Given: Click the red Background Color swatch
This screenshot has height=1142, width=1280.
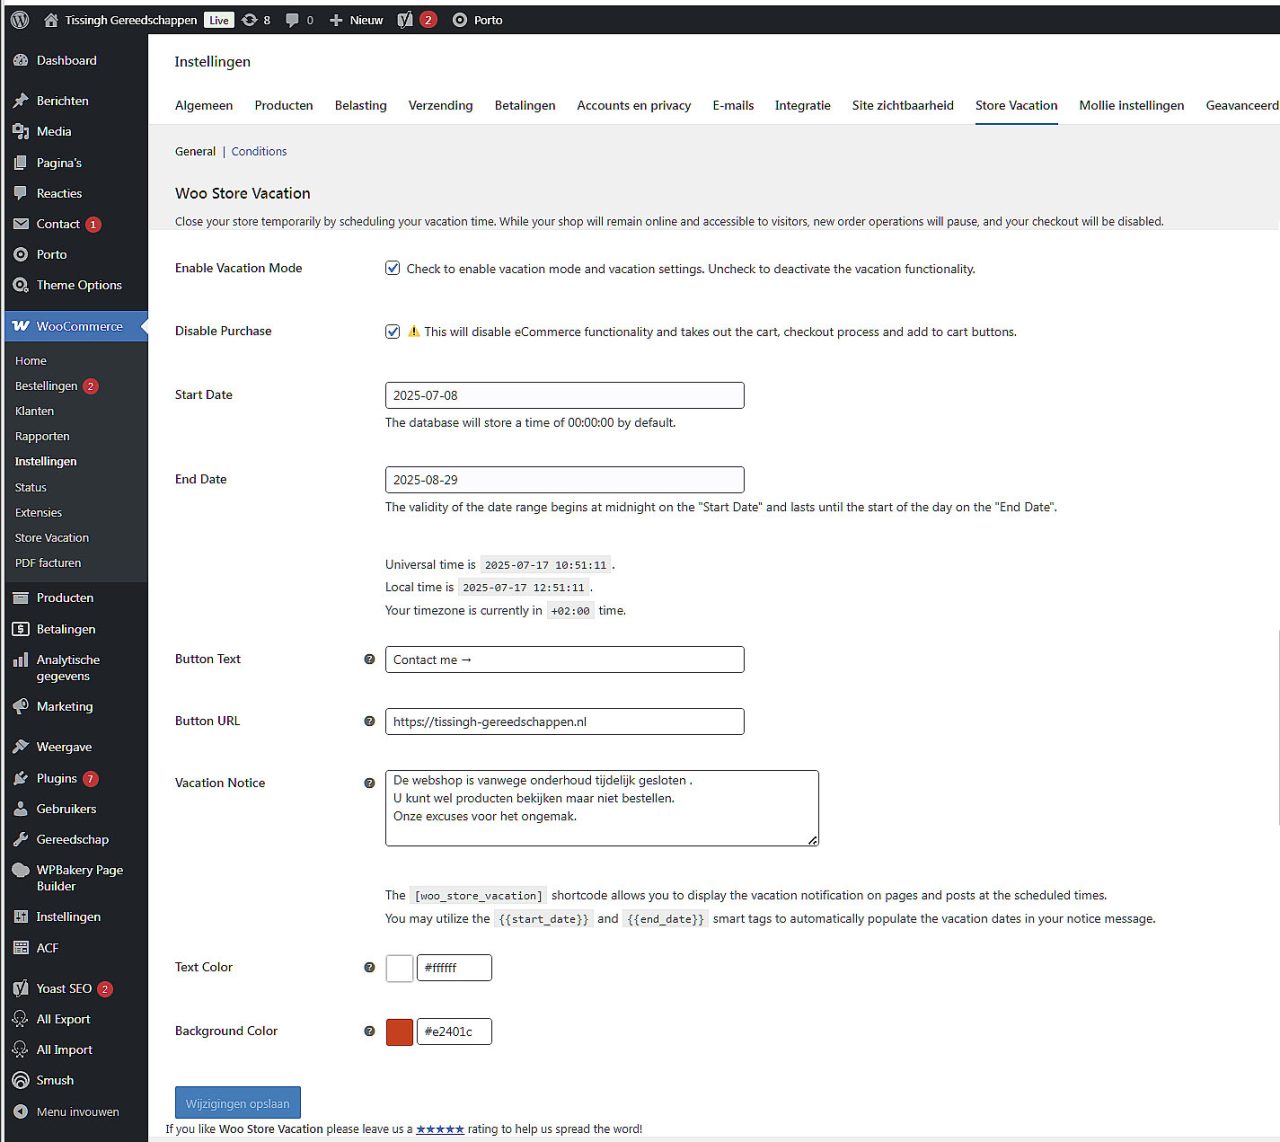Looking at the screenshot, I should click(x=399, y=1031).
